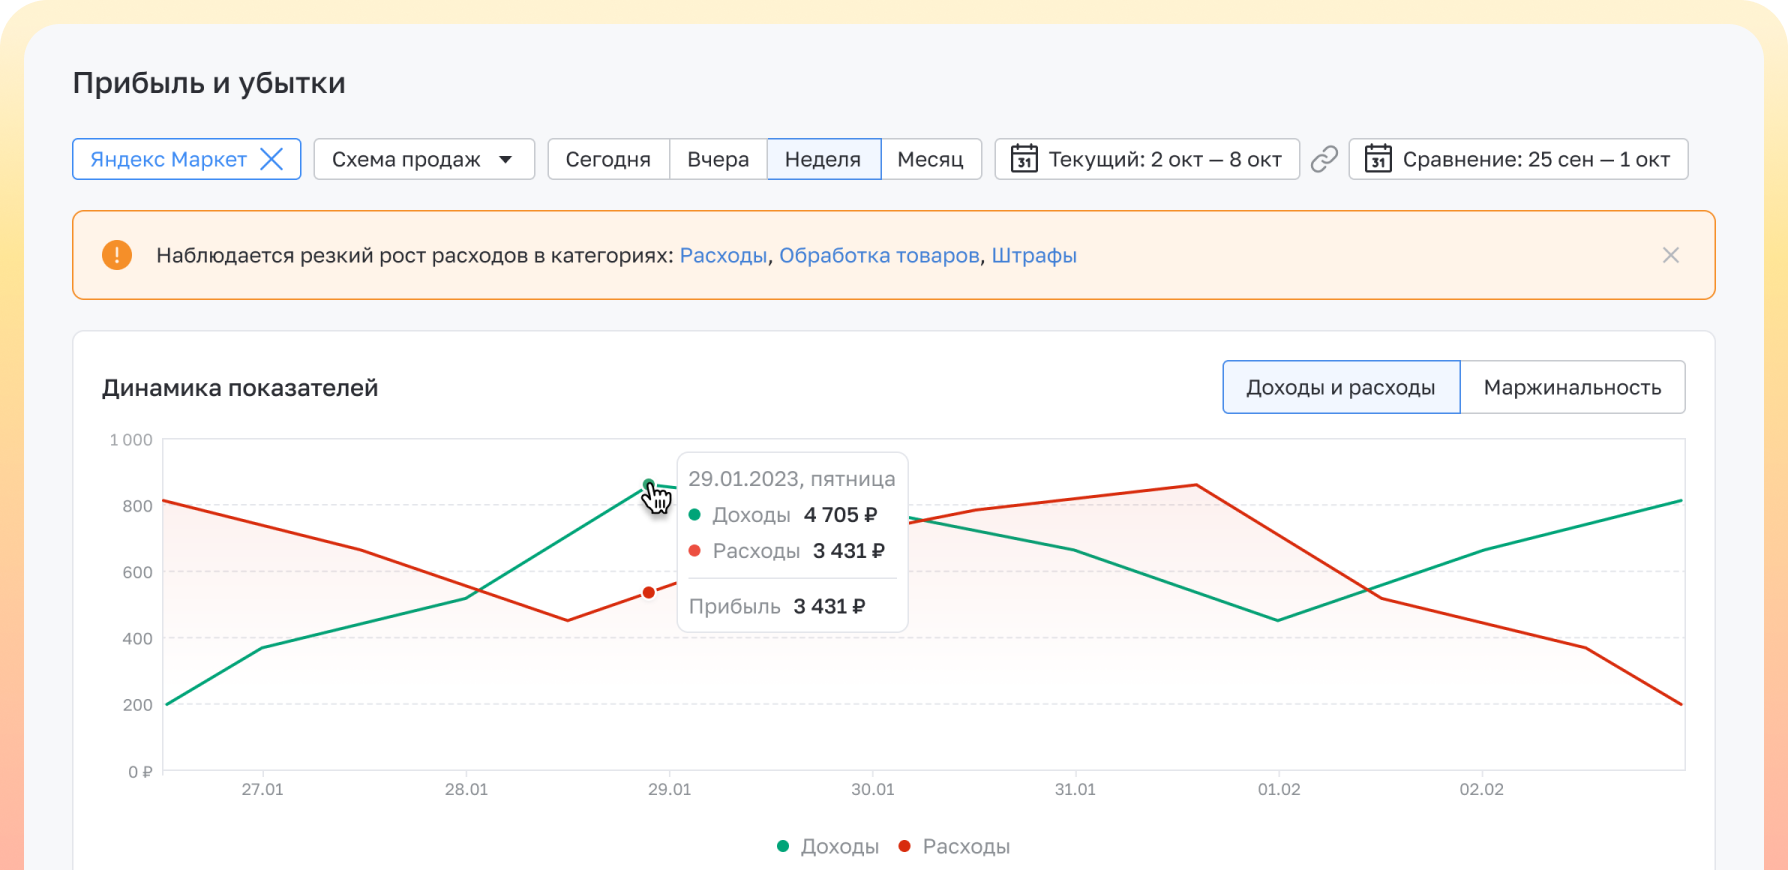Toggle the Расходы series in chart legend
Image resolution: width=1788 pixels, height=870 pixels.
pyautogui.click(x=955, y=846)
